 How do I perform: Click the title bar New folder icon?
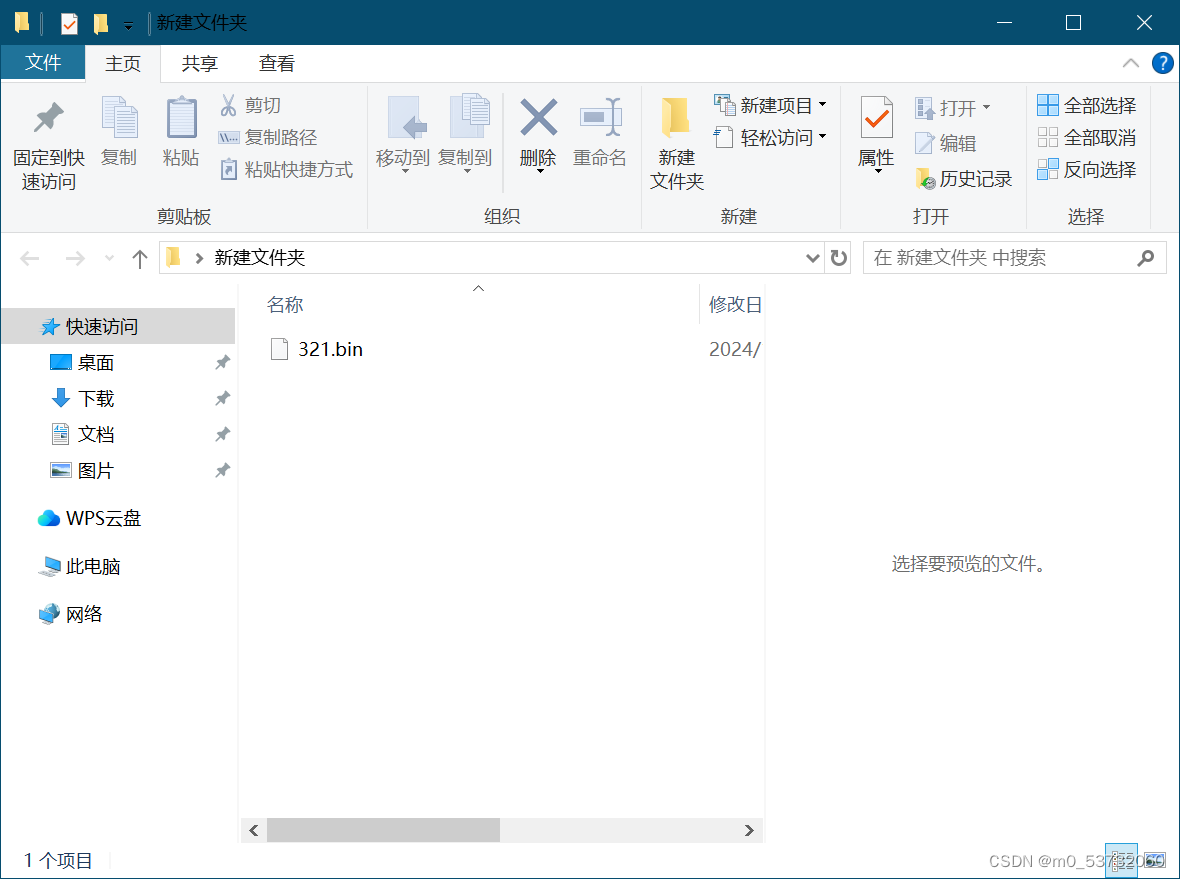click(101, 23)
